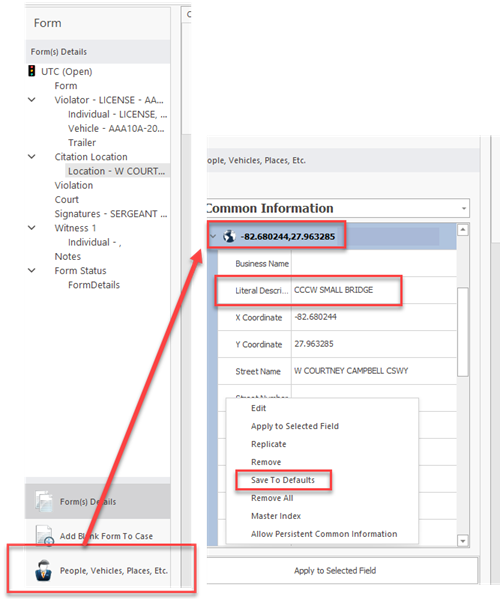This screenshot has height=599, width=500.
Task: Click the UTC traffic light icon
Action: click(32, 71)
